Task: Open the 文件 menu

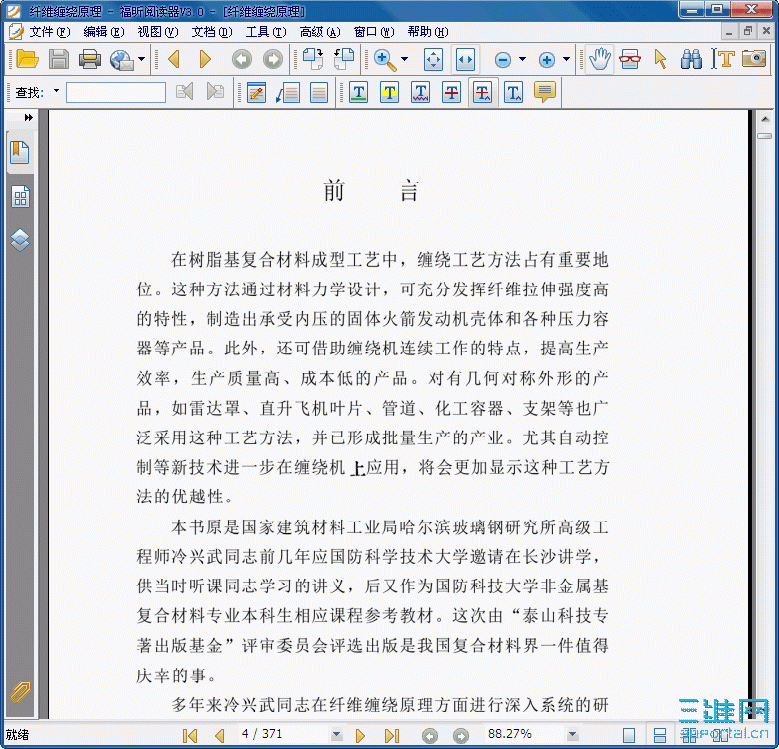Action: click(x=50, y=32)
